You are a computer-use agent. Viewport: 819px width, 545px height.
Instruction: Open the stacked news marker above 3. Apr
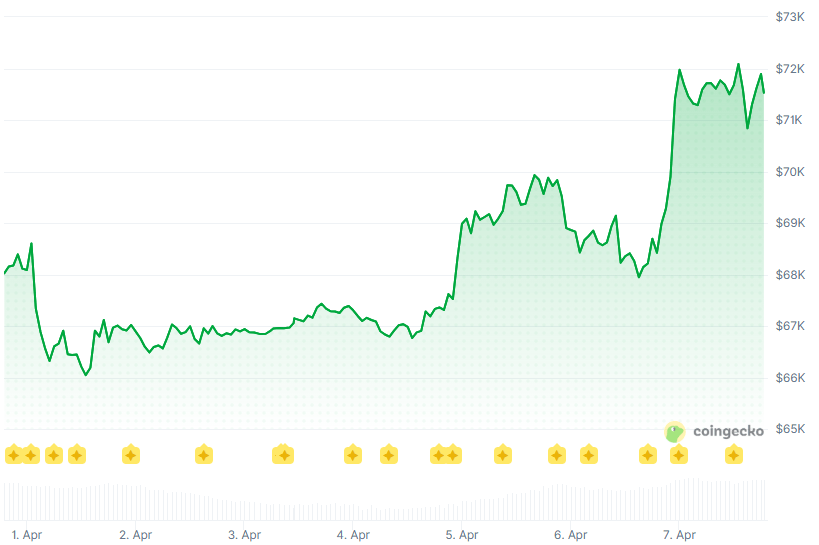(x=284, y=455)
